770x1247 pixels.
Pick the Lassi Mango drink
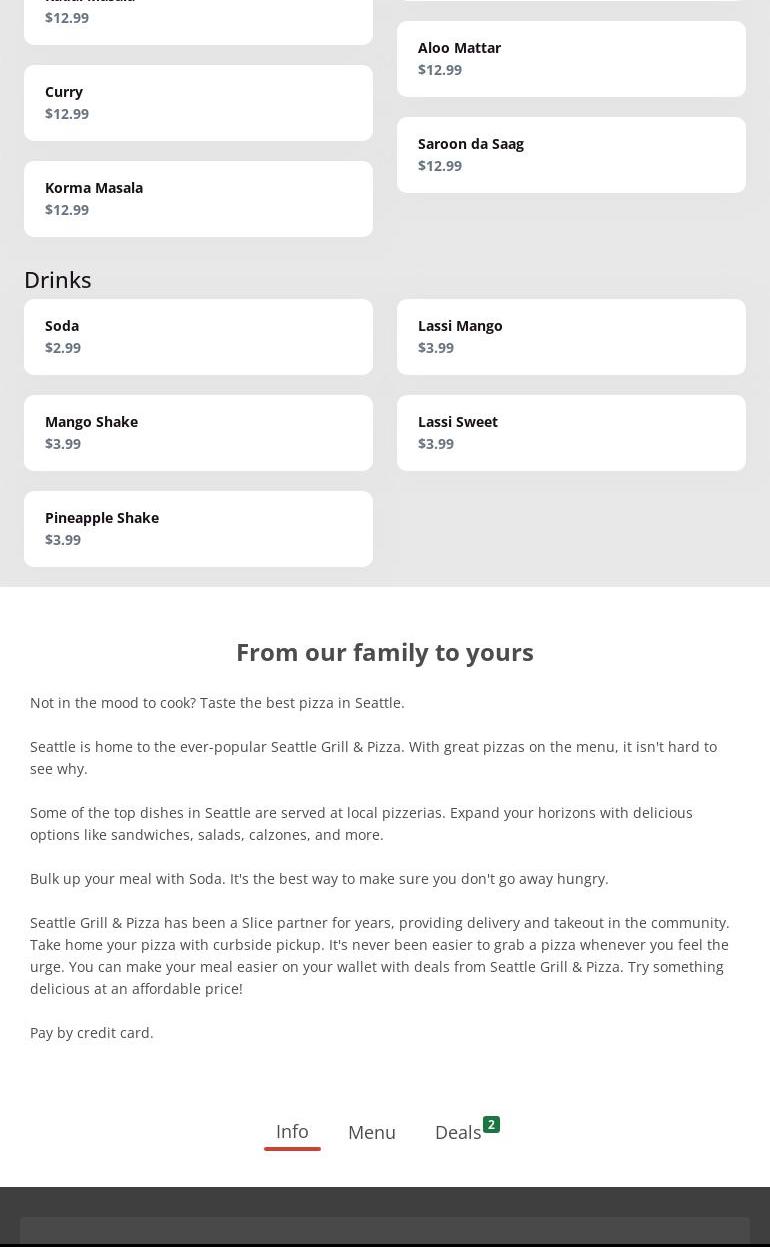pos(571,337)
